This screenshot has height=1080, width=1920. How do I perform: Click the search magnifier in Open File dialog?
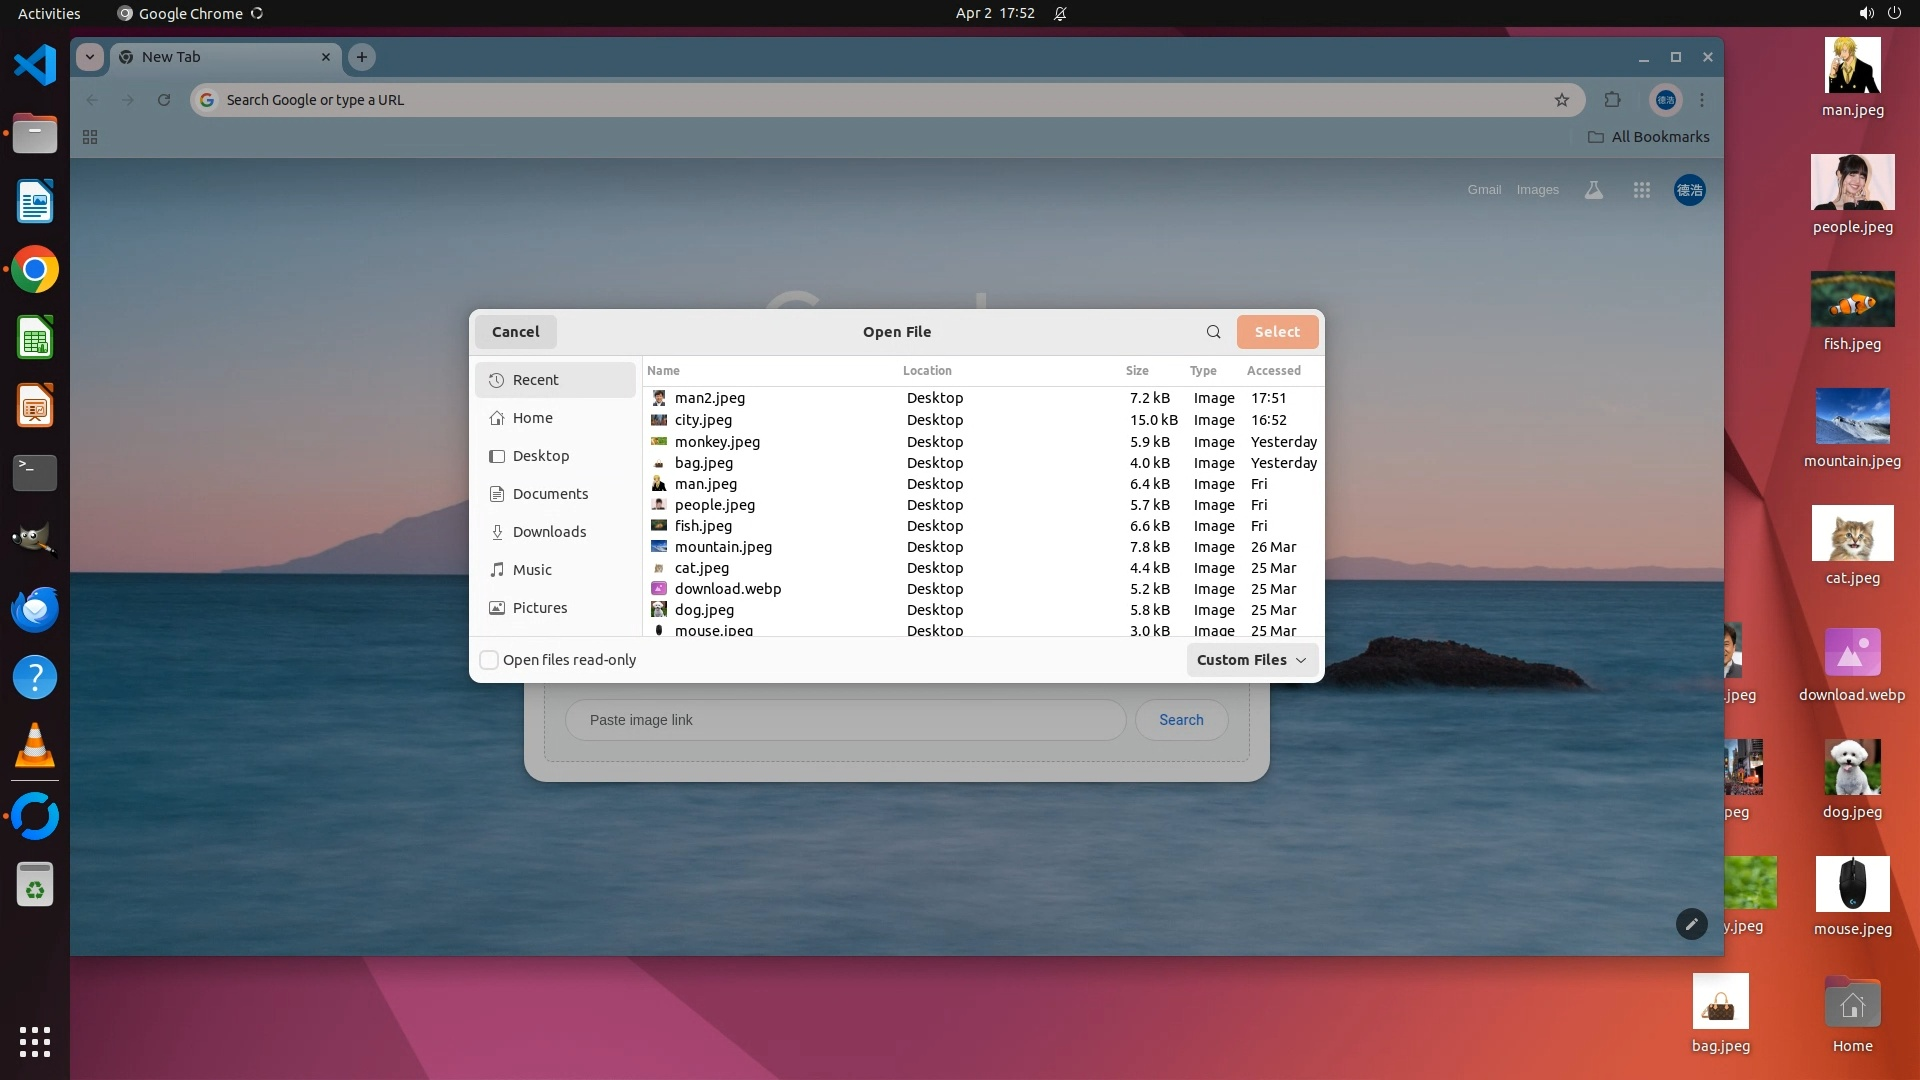pos(1213,332)
